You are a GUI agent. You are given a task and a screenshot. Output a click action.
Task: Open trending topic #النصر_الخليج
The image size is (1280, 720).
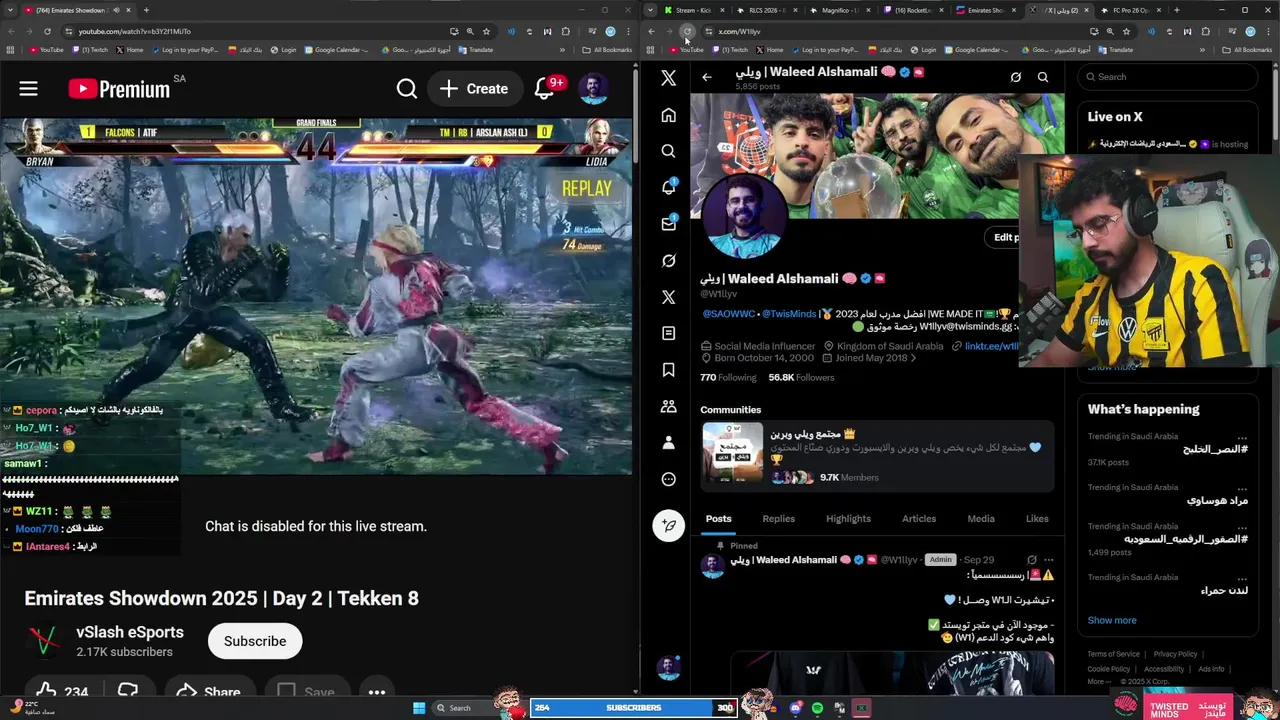[x=1215, y=450]
